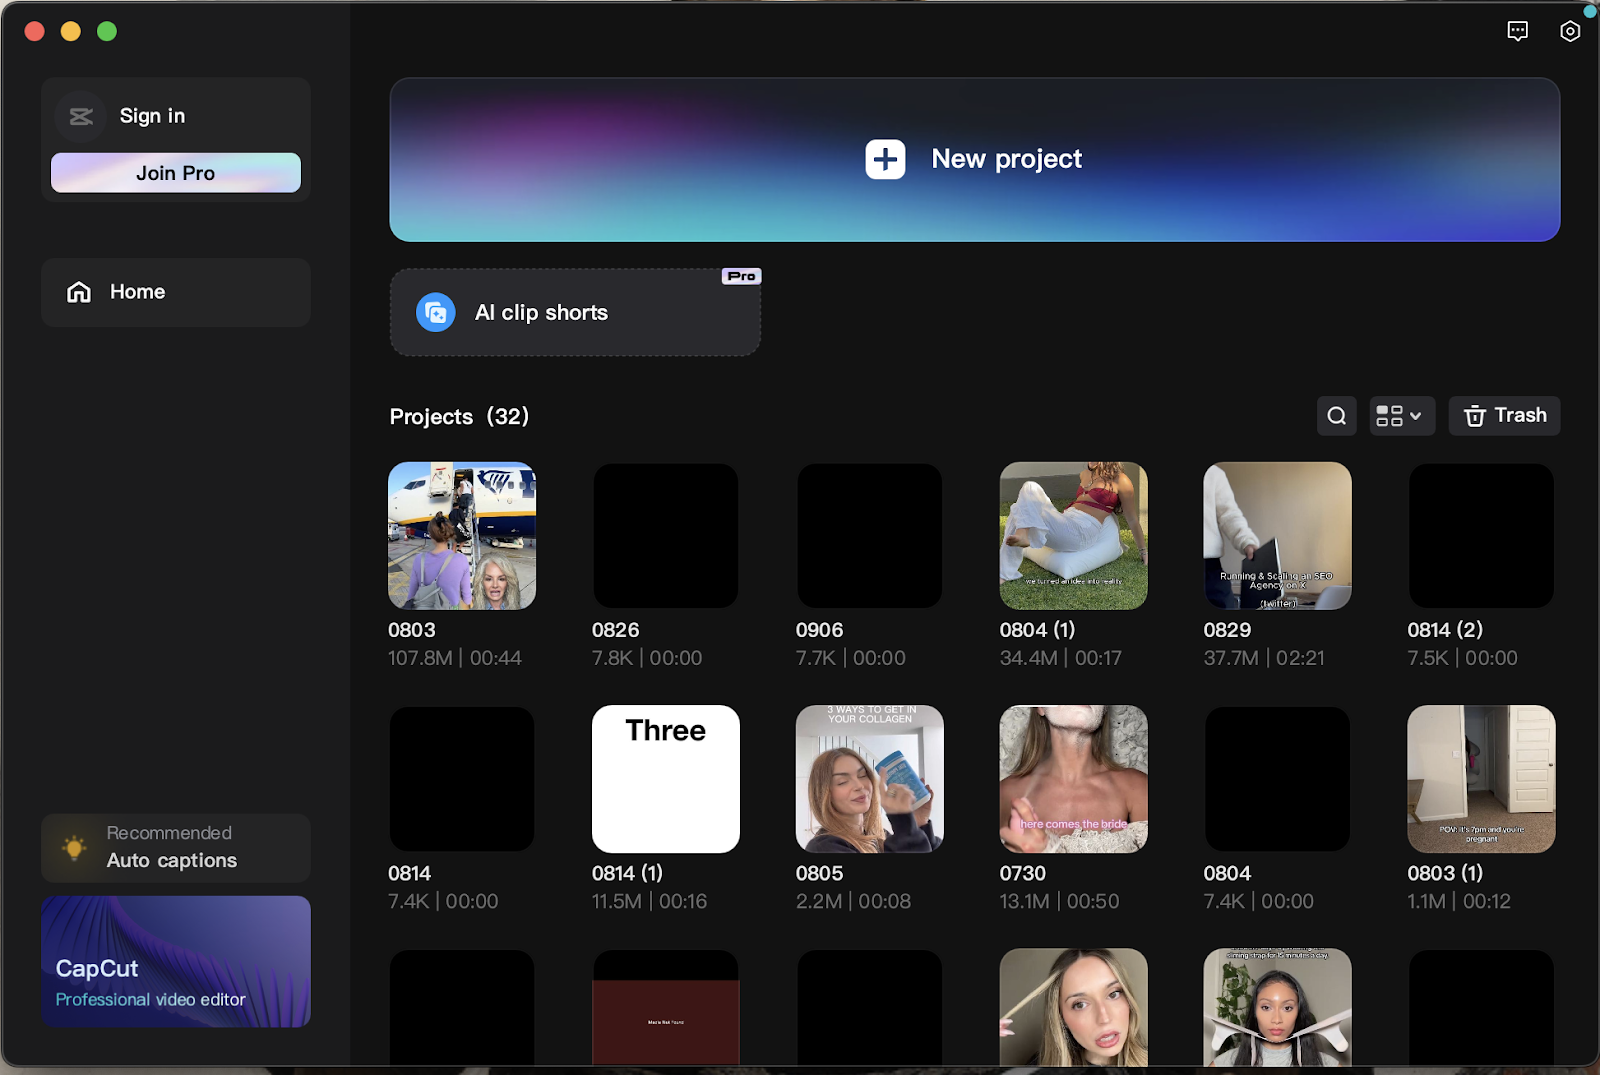Image resolution: width=1600 pixels, height=1075 pixels.
Task: Open the white 'Three' project thumbnail
Action: point(665,778)
